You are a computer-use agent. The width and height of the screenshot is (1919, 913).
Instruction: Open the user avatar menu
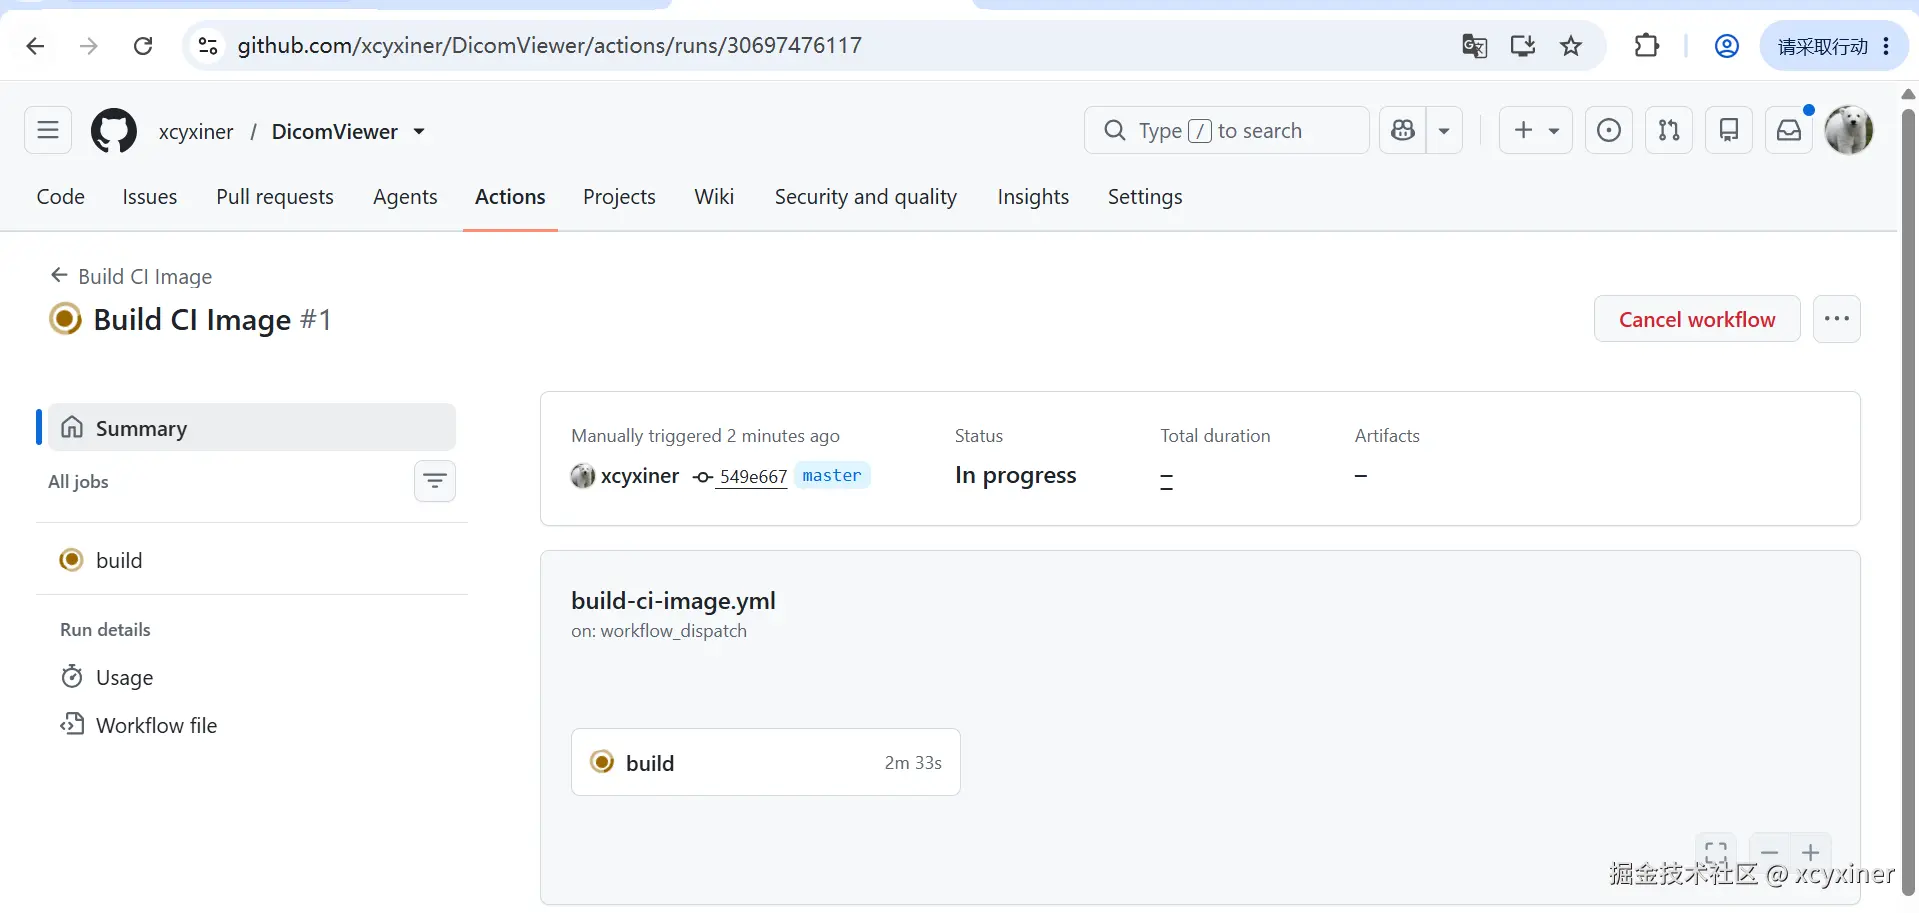pyautogui.click(x=1849, y=130)
